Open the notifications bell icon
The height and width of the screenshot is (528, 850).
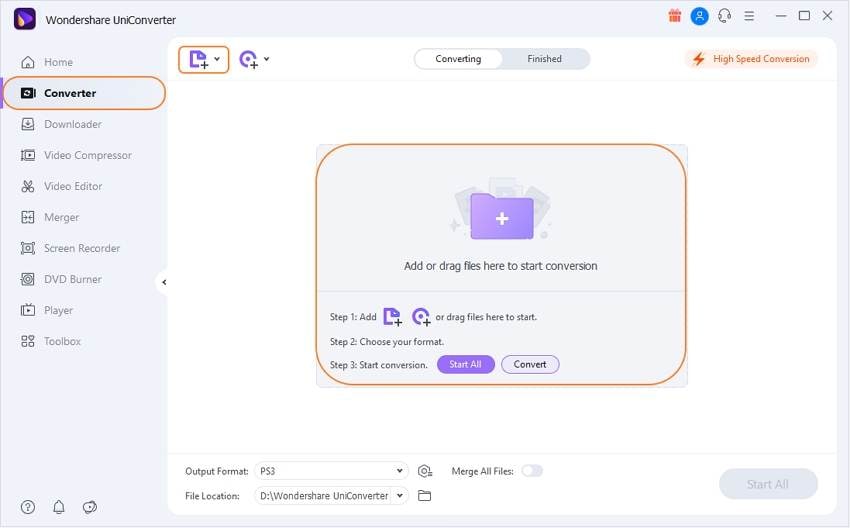click(x=59, y=507)
